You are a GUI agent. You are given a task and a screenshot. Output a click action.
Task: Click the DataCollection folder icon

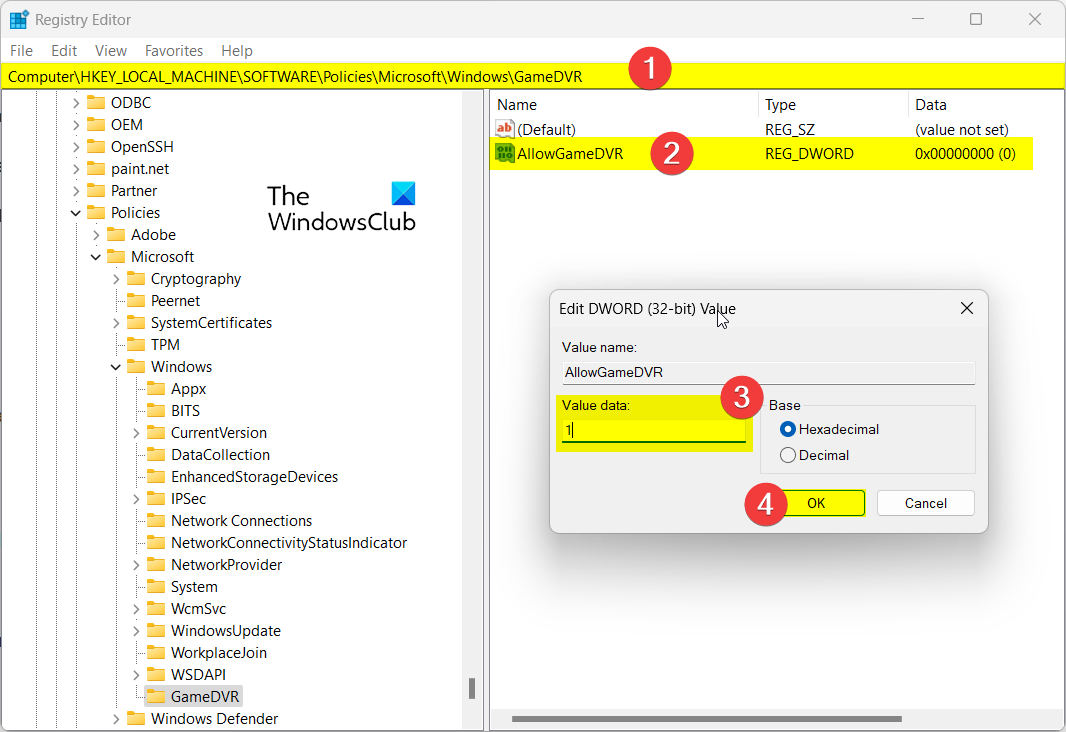pyautogui.click(x=156, y=455)
